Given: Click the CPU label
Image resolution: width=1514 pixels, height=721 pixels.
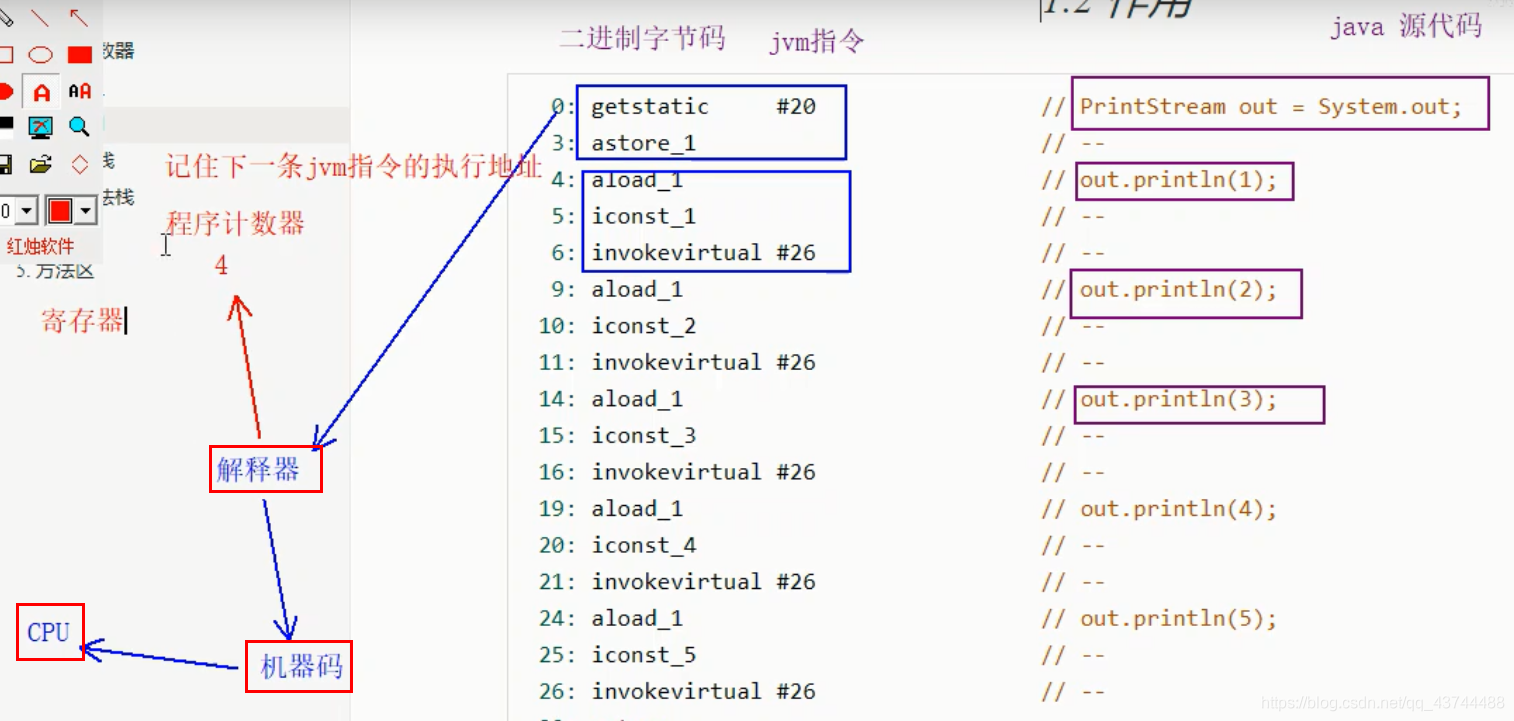Looking at the screenshot, I should [x=48, y=632].
